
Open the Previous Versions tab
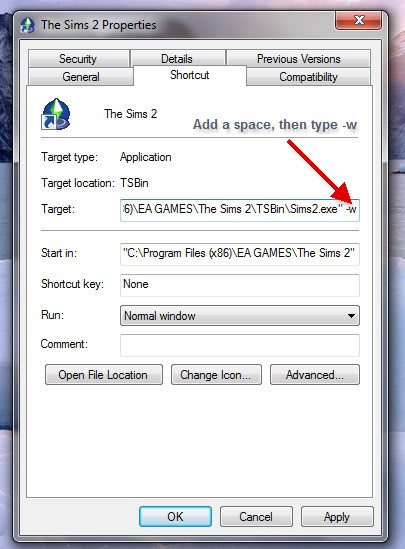299,58
